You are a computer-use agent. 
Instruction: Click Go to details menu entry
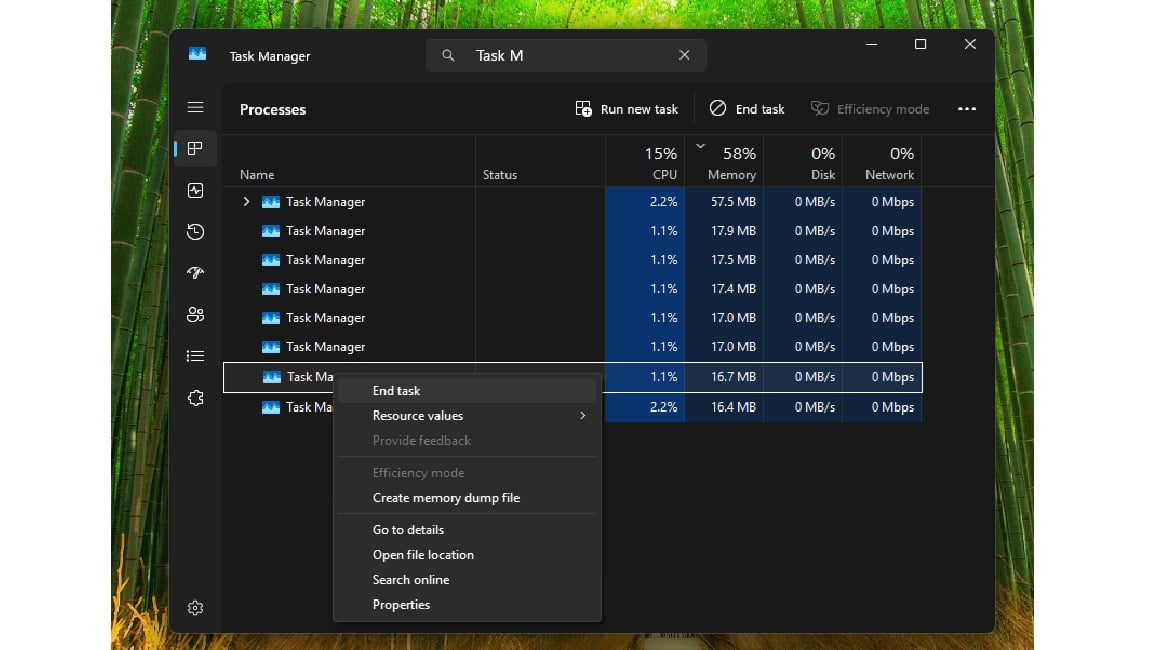tap(408, 530)
